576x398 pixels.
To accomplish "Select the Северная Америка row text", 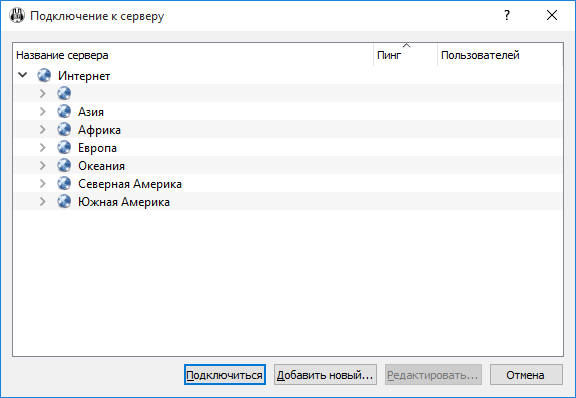I will point(130,184).
